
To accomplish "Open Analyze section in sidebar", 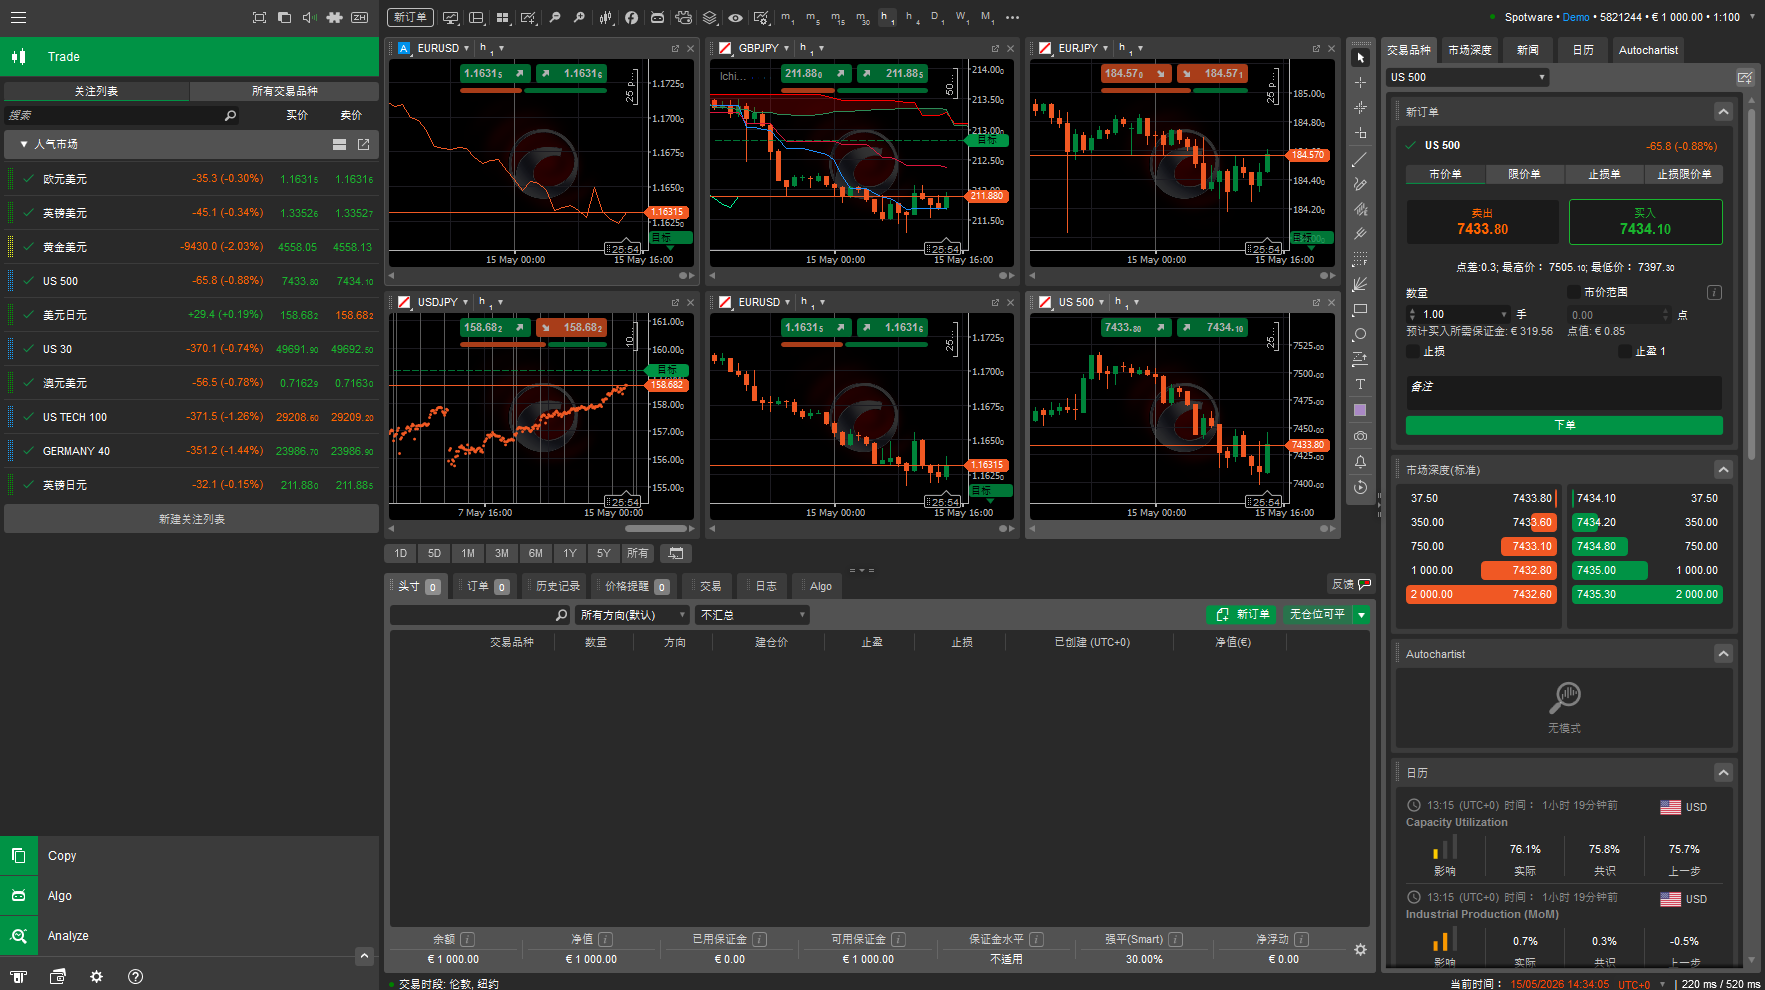I will coord(189,936).
